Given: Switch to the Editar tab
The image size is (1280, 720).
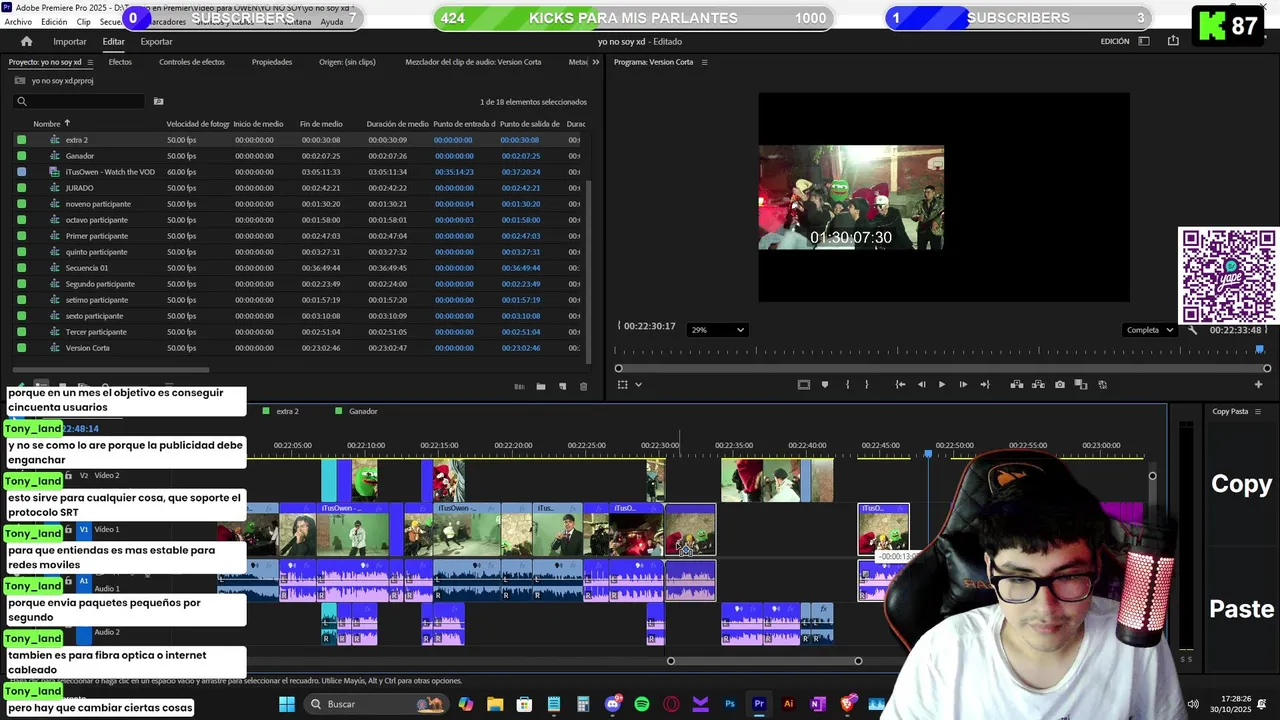Looking at the screenshot, I should point(113,42).
